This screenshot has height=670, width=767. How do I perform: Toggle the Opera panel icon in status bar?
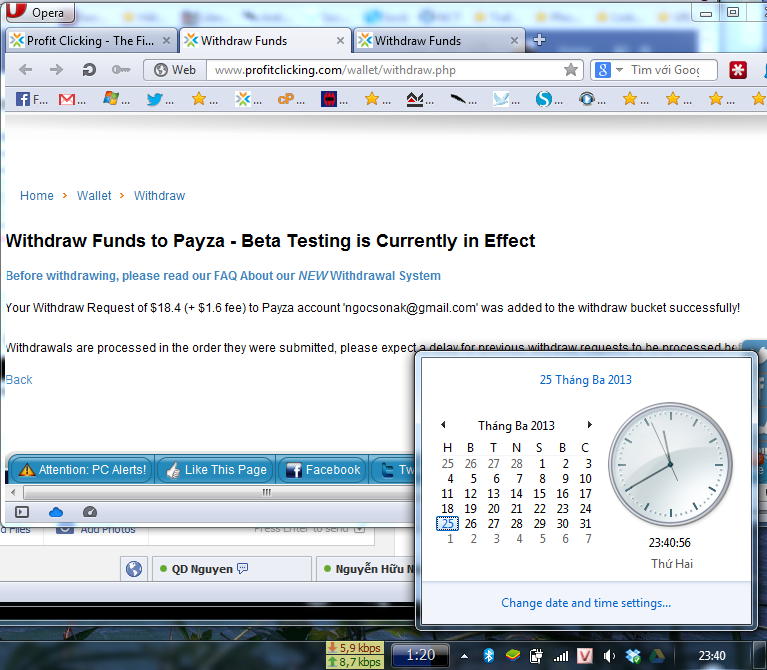click(22, 512)
